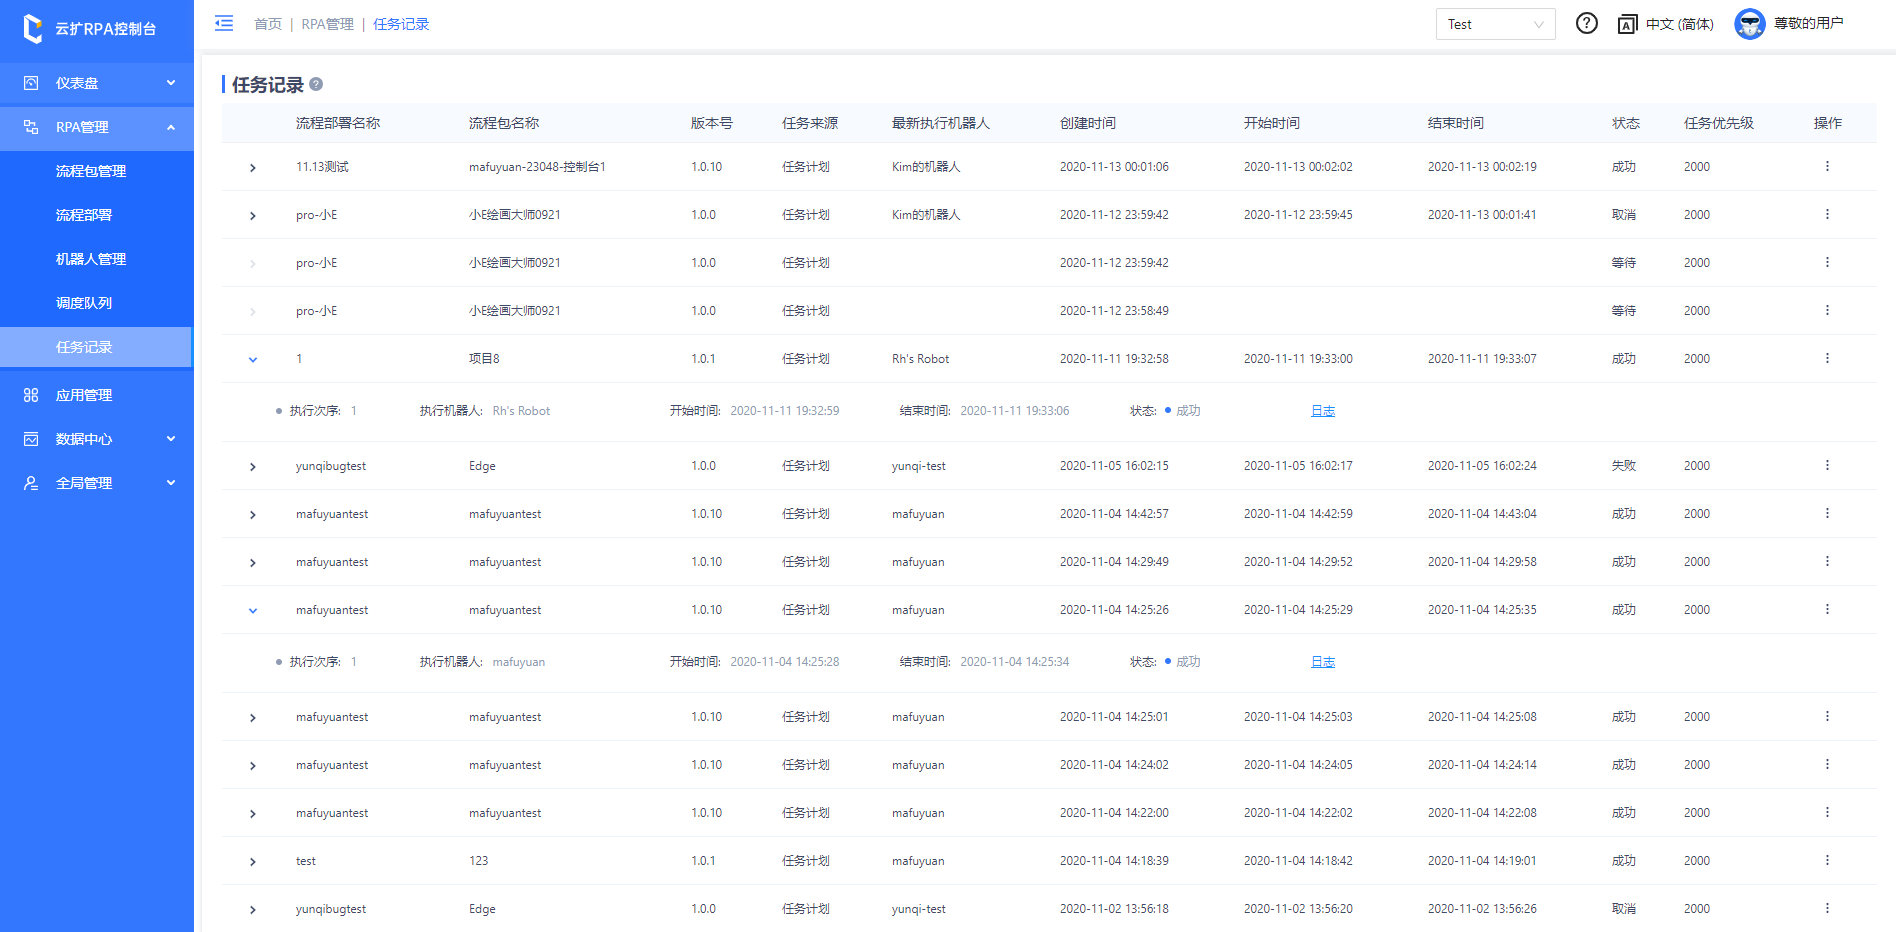Open actions menu for 11.13测试 row
The height and width of the screenshot is (932, 1896).
point(1826,167)
